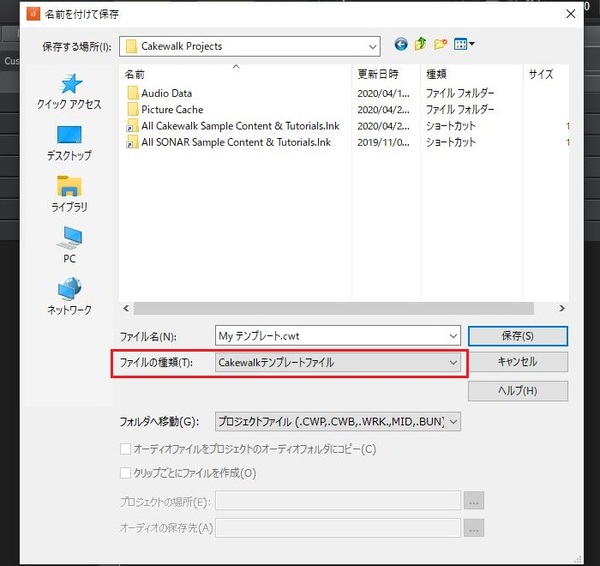Viewport: 600px width, 566px height.
Task: Click the Help (ヘルプ) button
Action: (x=516, y=390)
